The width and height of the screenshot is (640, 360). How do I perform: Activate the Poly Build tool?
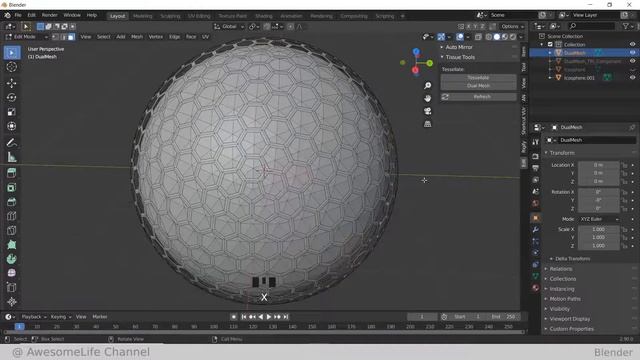[x=12, y=245]
